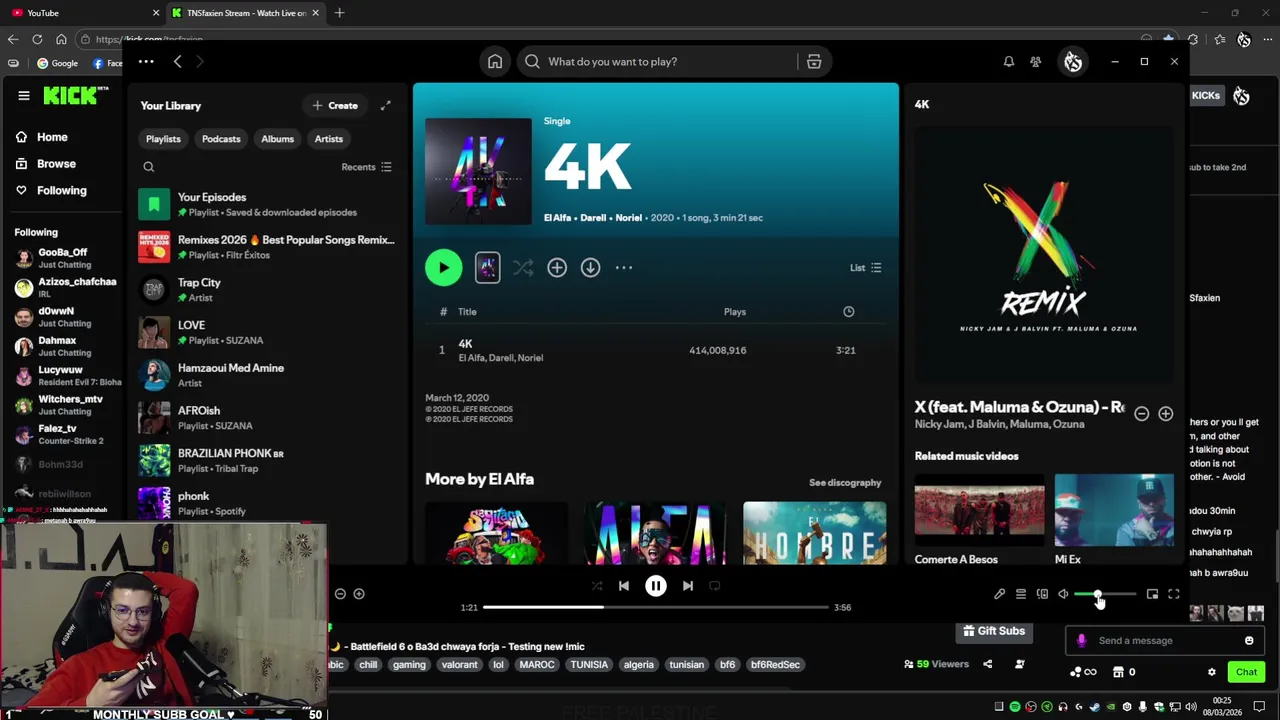The height and width of the screenshot is (720, 1280).
Task: Open Your Episodes playlist
Action: click(267, 204)
